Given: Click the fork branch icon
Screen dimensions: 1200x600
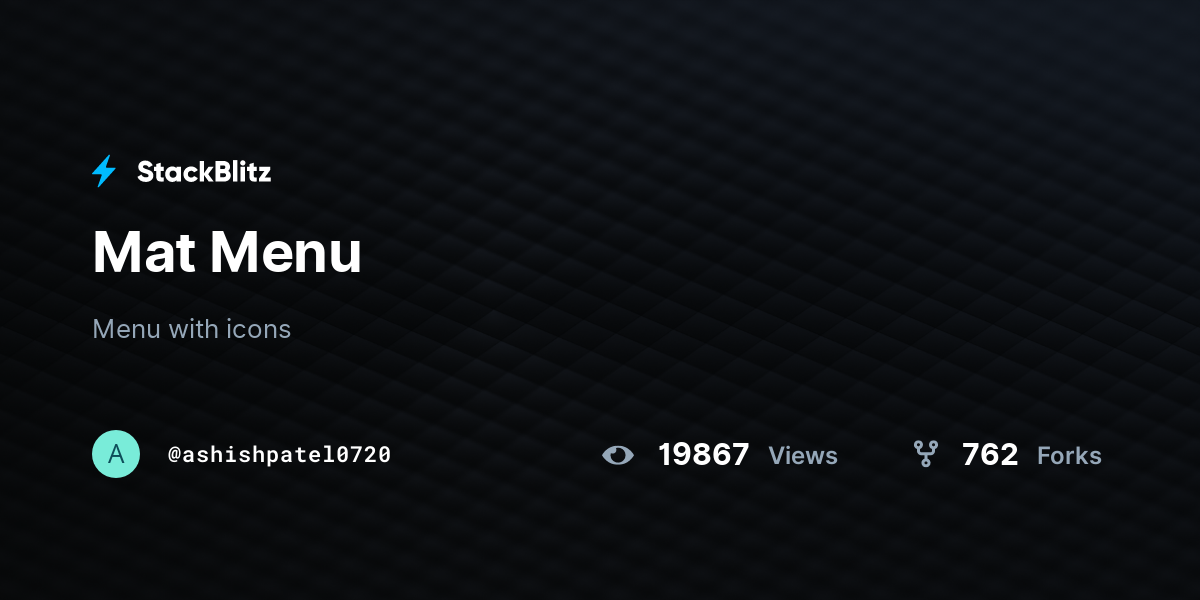Looking at the screenshot, I should coord(926,454).
